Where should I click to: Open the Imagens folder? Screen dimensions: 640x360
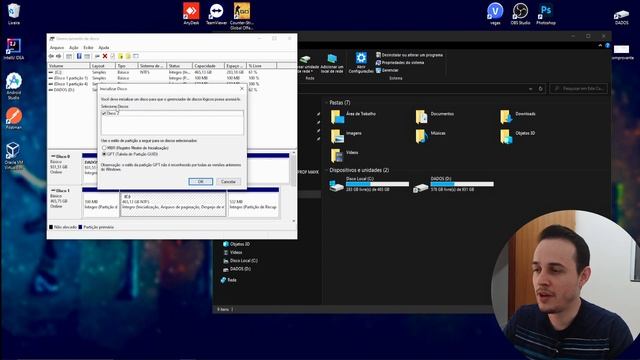pos(346,136)
